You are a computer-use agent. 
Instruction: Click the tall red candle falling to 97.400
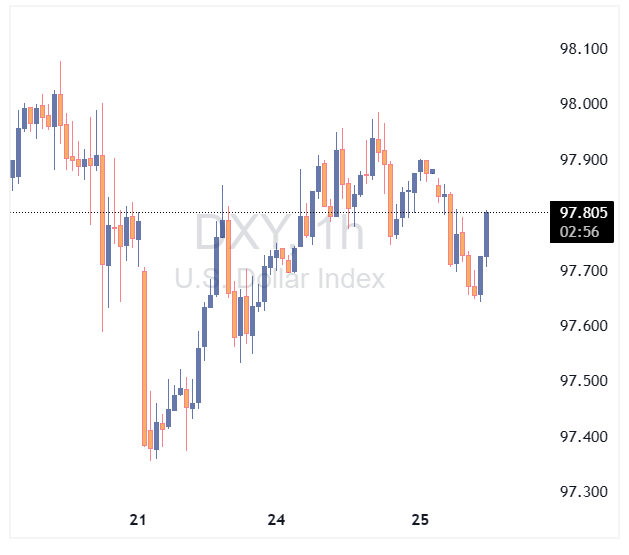[145, 355]
